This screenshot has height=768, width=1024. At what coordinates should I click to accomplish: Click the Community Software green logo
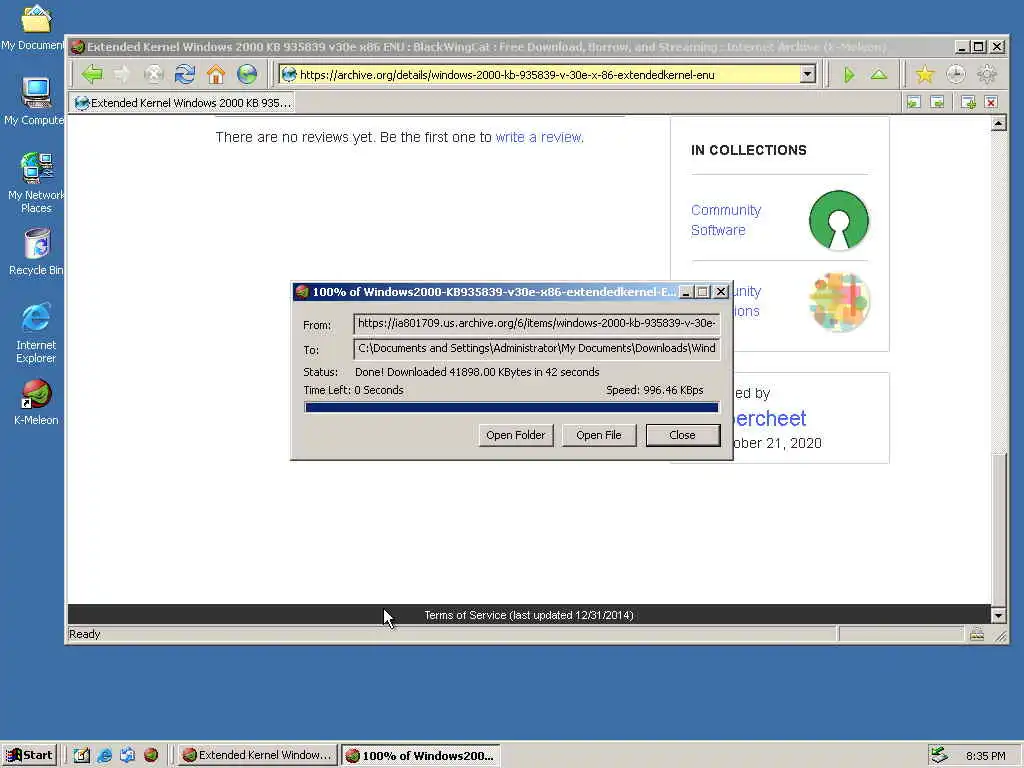[839, 220]
